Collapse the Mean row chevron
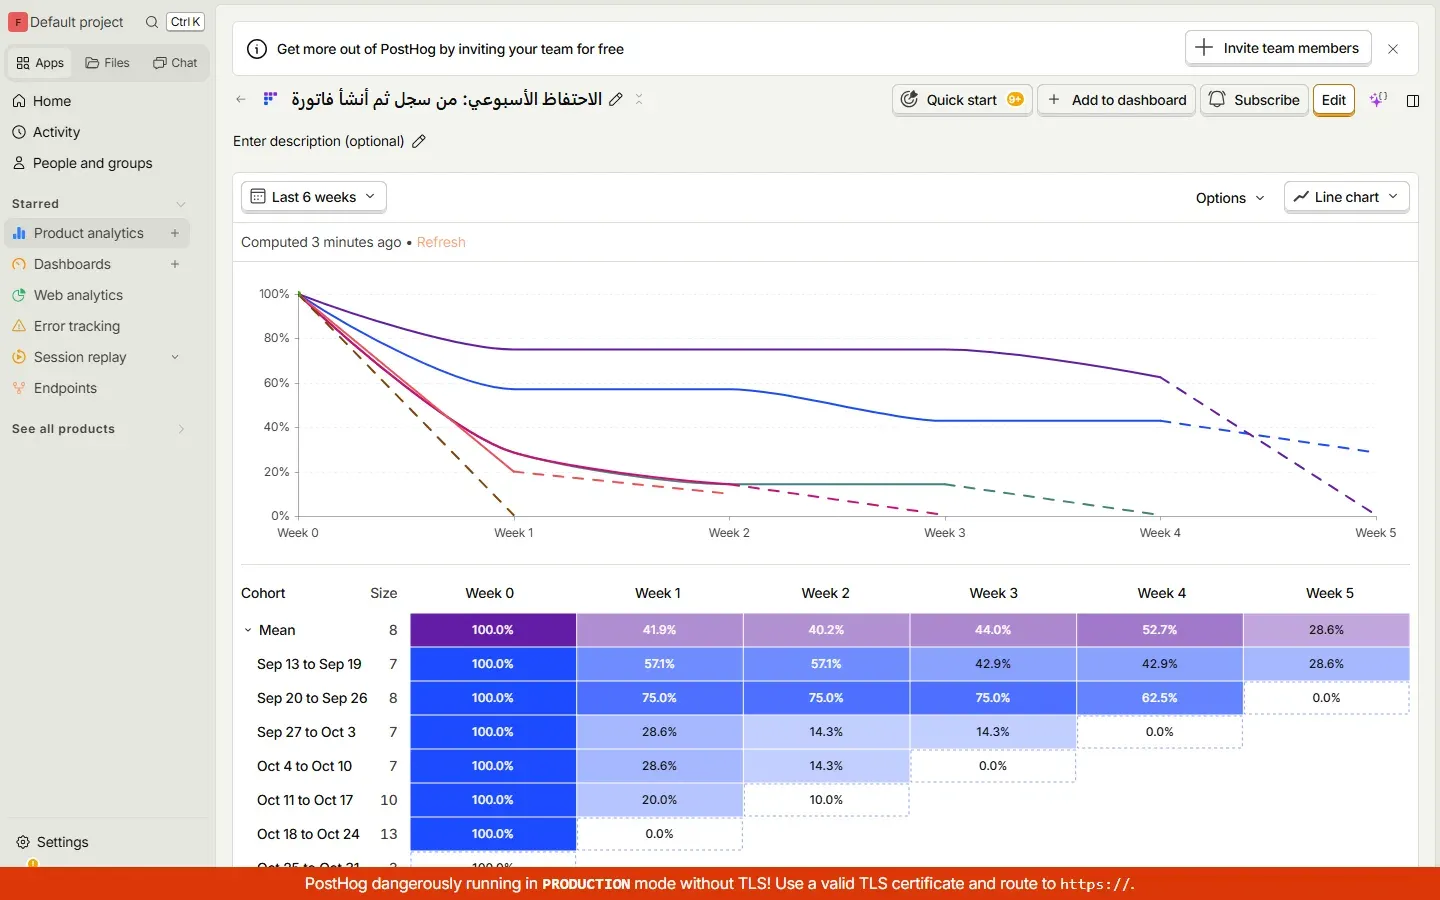The height and width of the screenshot is (900, 1440). click(x=248, y=630)
